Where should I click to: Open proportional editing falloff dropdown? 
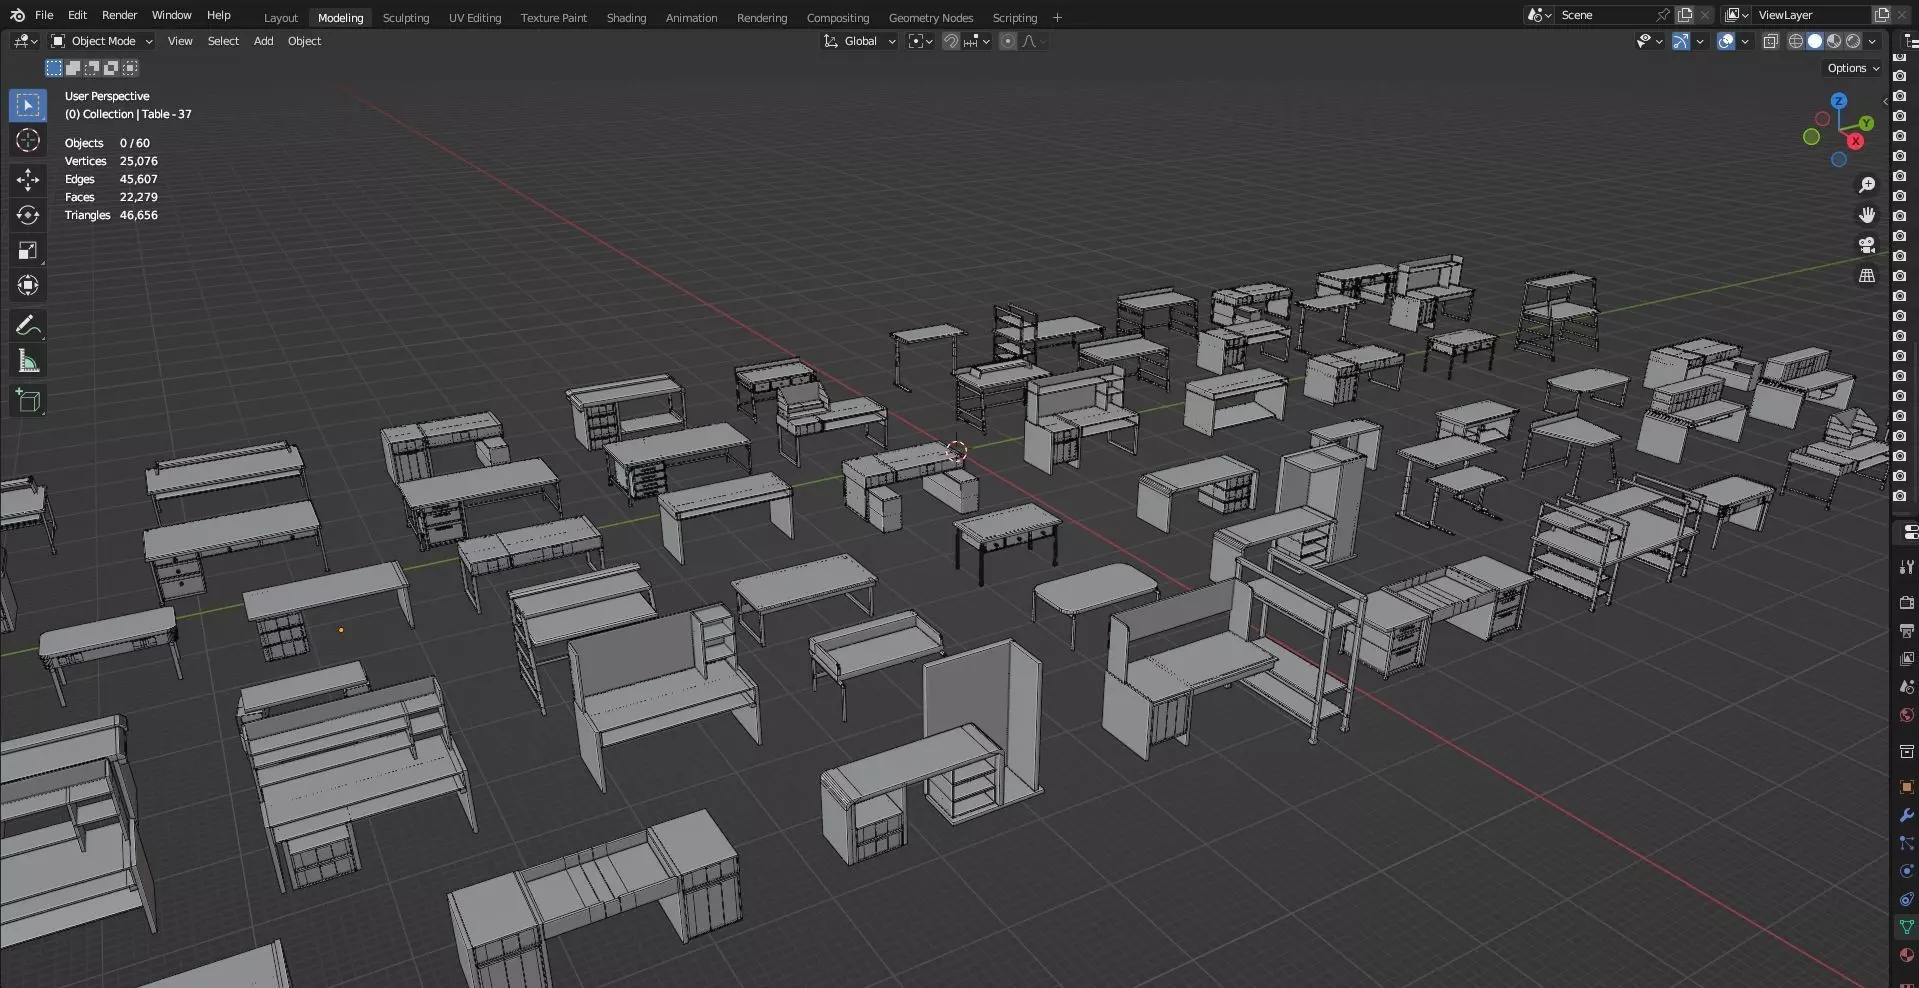tap(1034, 41)
